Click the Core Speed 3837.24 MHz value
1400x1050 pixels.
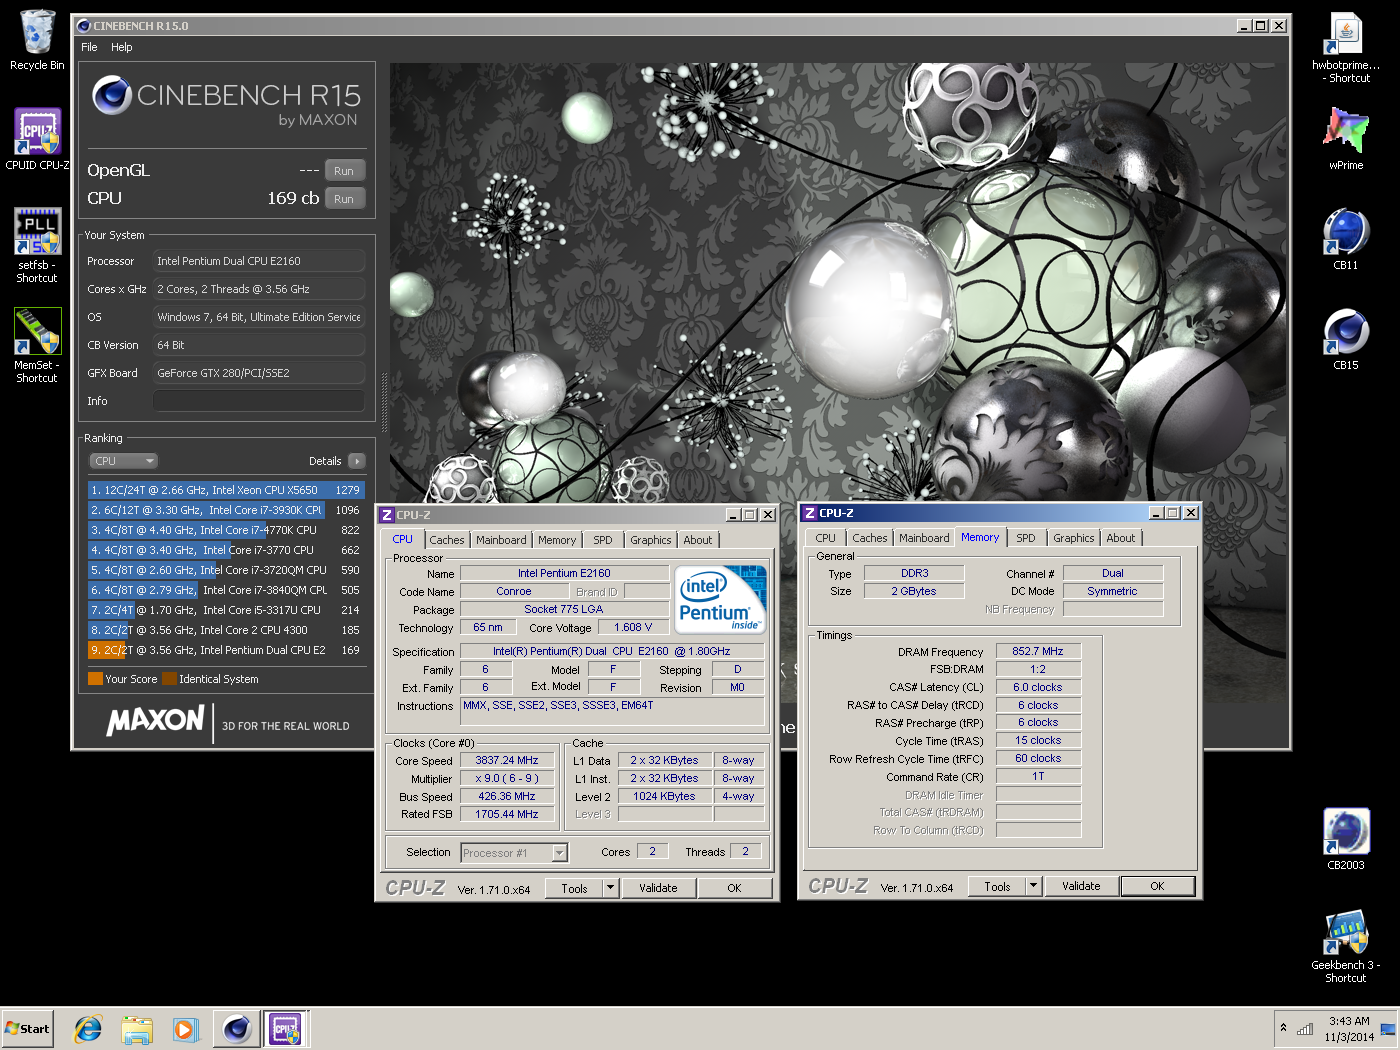(x=507, y=760)
